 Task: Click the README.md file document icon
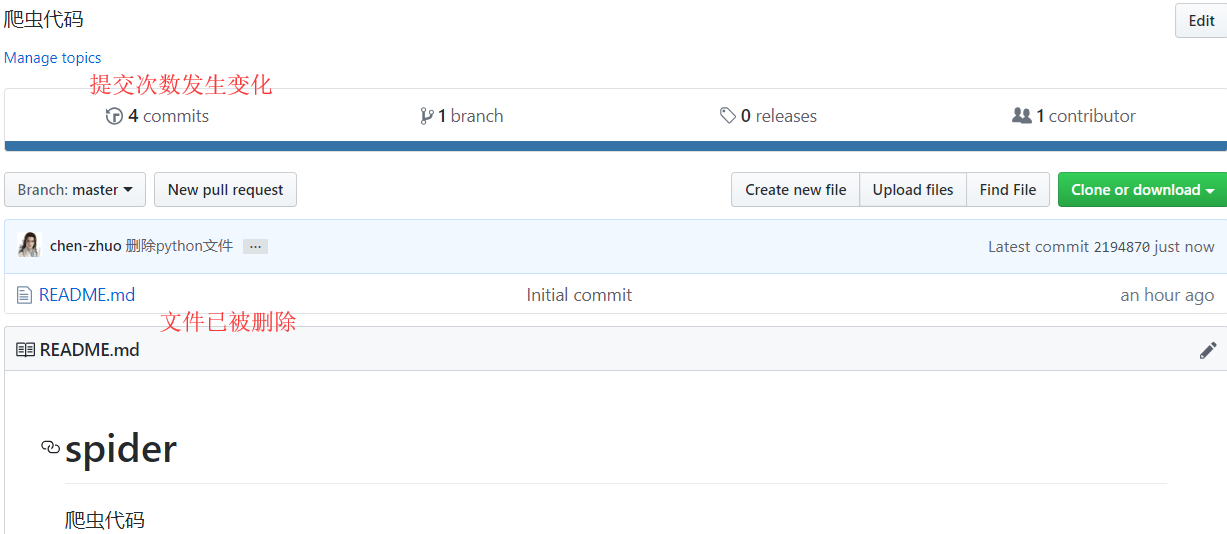[x=24, y=295]
